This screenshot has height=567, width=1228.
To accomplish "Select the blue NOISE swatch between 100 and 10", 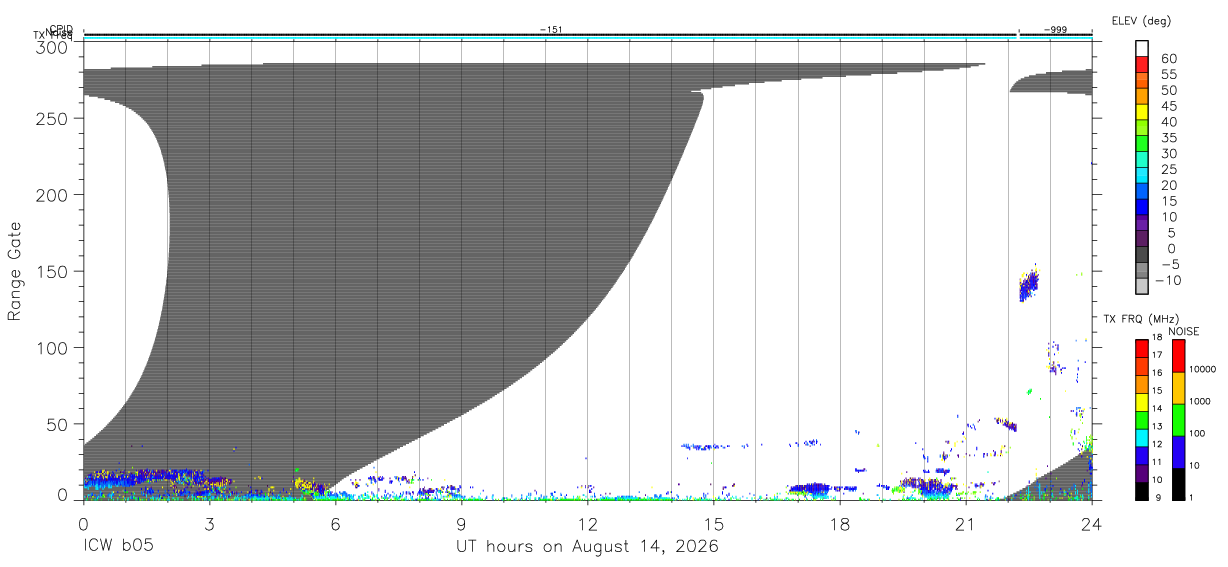I will click(x=1178, y=451).
